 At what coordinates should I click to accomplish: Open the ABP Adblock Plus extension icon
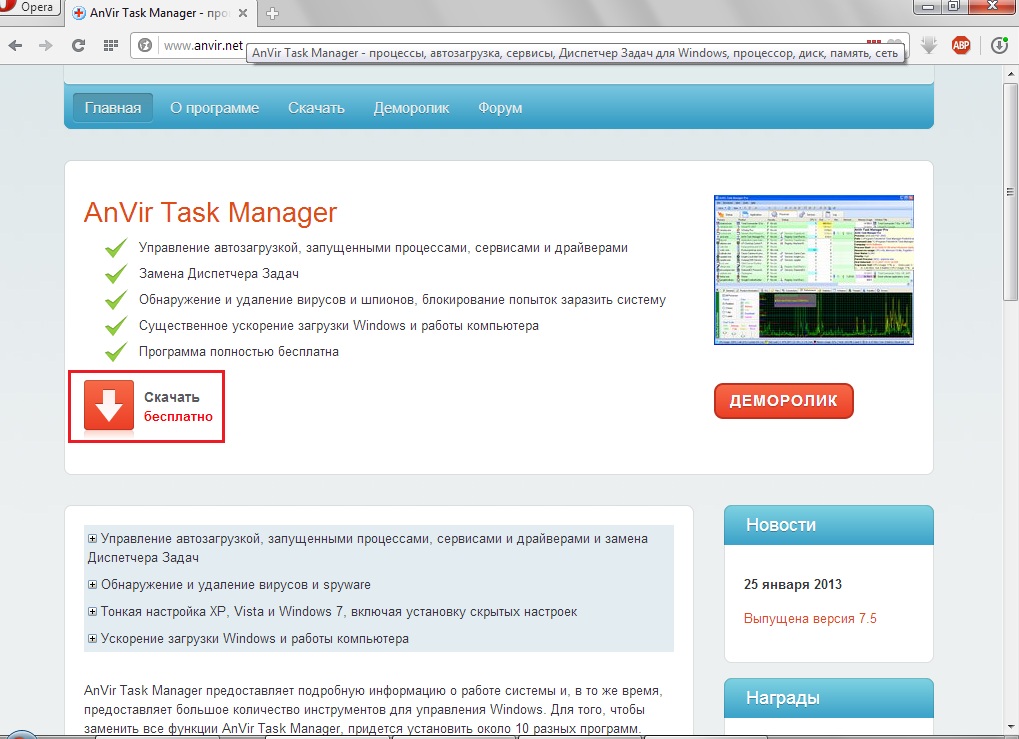click(x=961, y=45)
